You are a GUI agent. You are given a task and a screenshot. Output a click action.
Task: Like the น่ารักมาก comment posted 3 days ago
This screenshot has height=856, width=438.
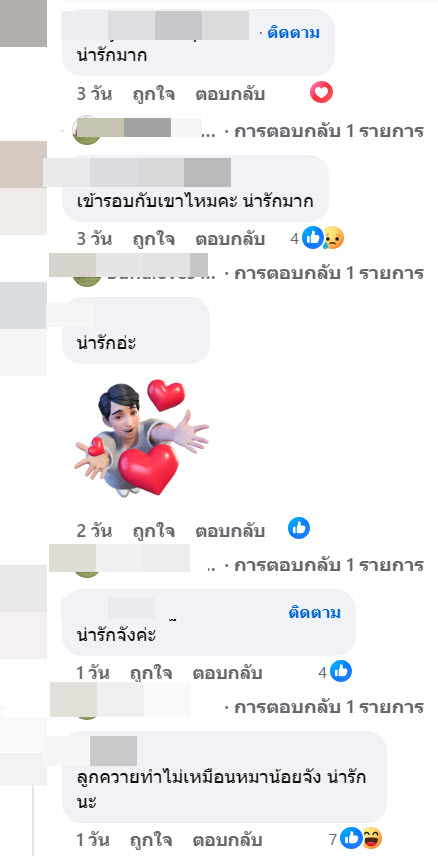(153, 94)
